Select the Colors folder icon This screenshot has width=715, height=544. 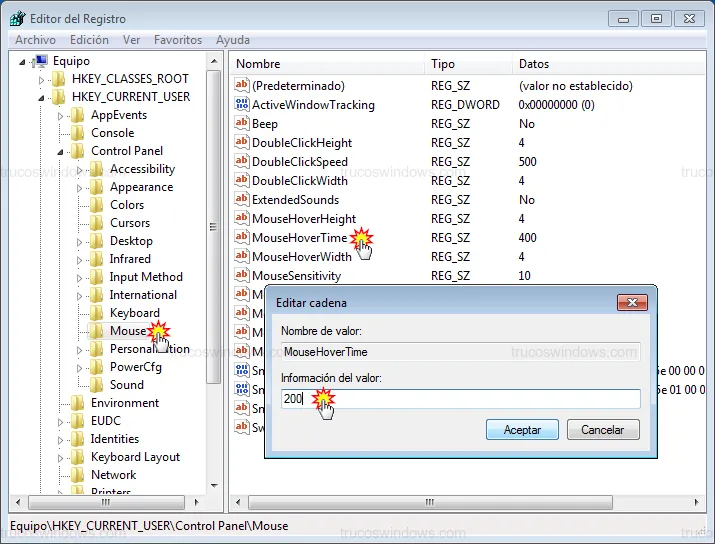point(96,205)
